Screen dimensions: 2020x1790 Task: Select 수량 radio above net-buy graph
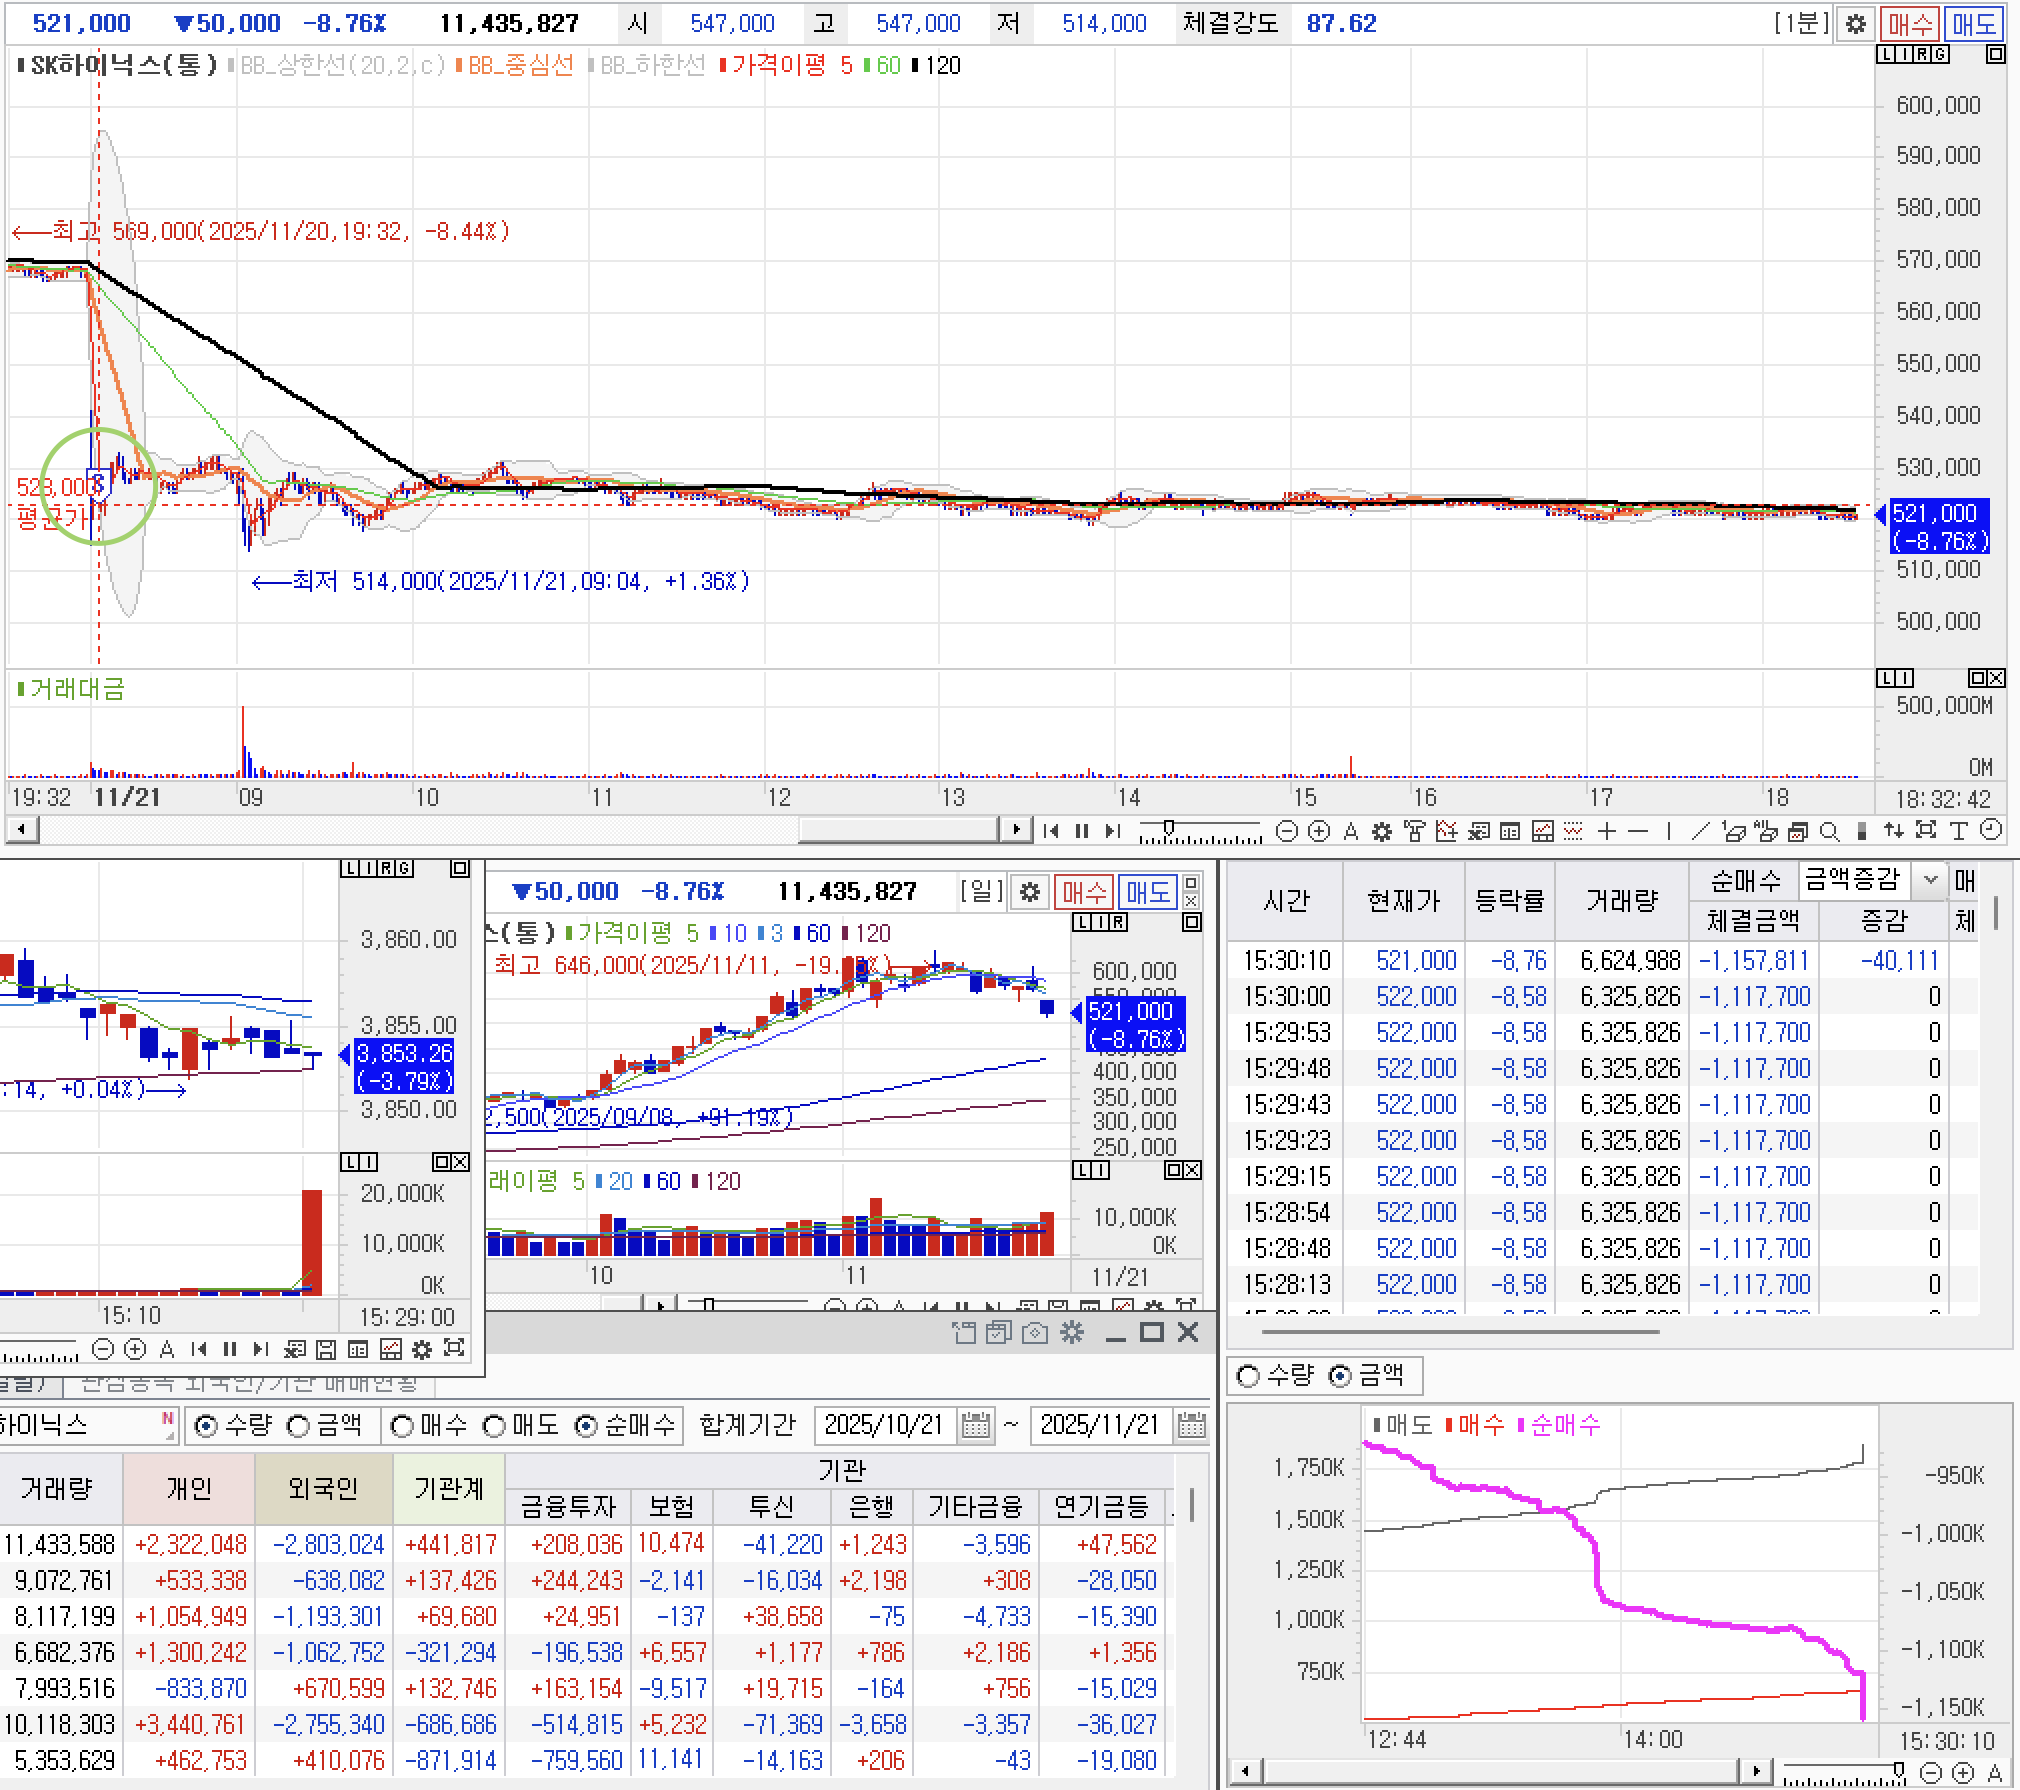1249,1376
